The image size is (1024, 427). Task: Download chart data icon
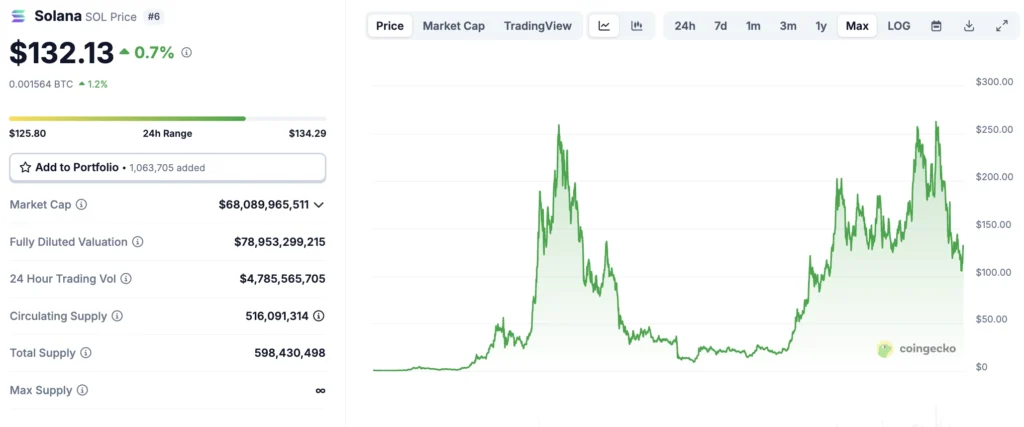(969, 26)
